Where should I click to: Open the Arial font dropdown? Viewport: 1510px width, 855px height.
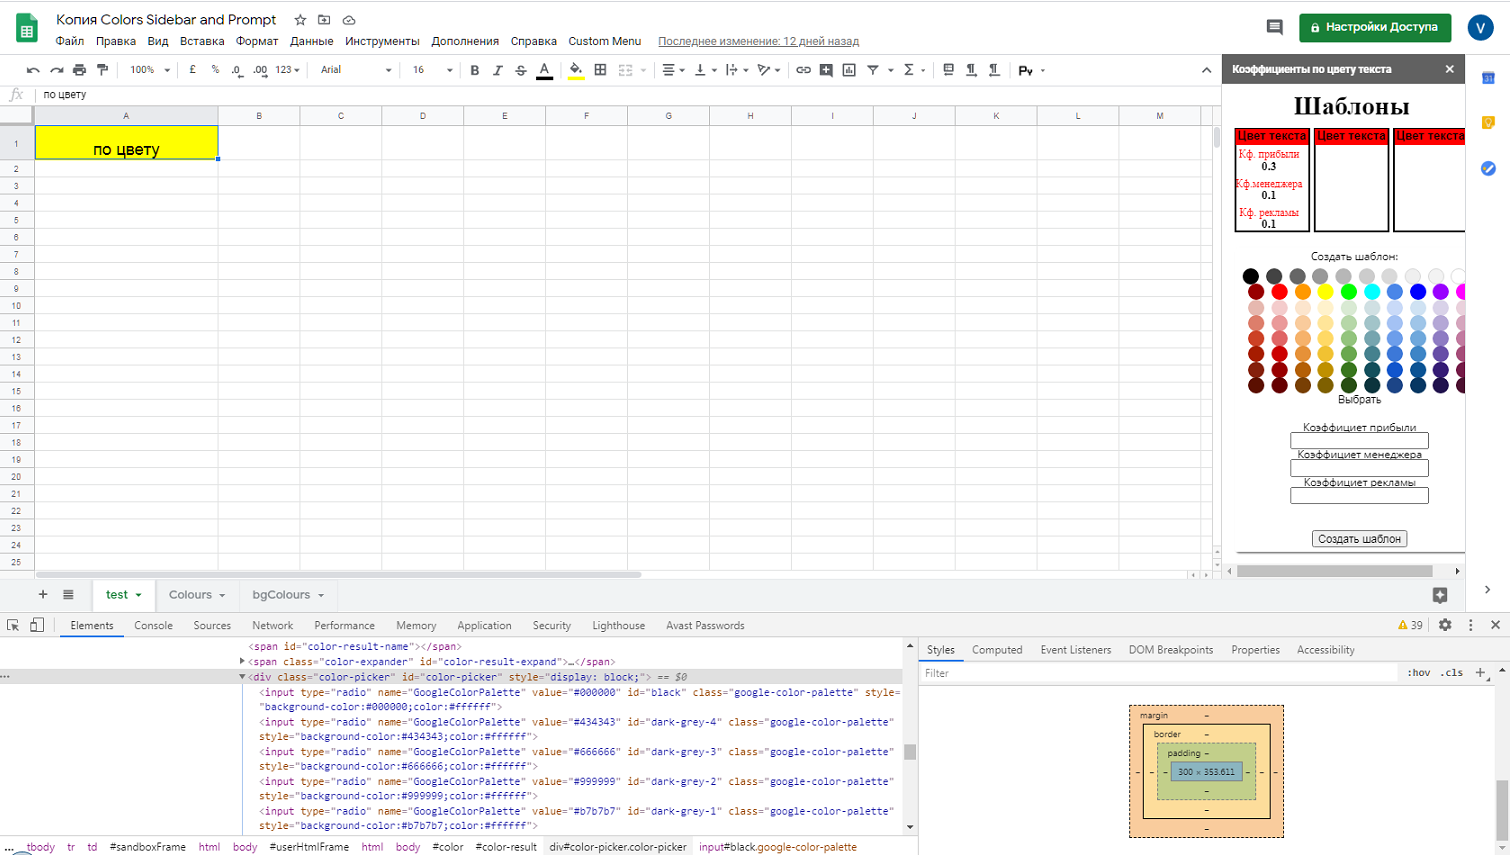(356, 70)
